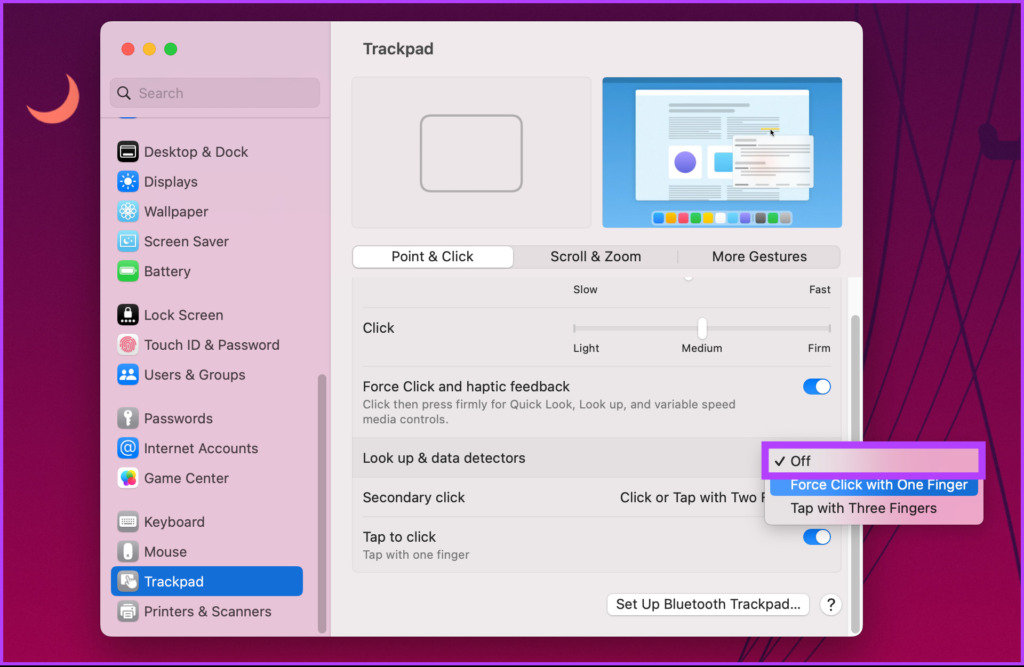
Task: Click the Touch ID fingerprint icon
Action: tap(127, 345)
